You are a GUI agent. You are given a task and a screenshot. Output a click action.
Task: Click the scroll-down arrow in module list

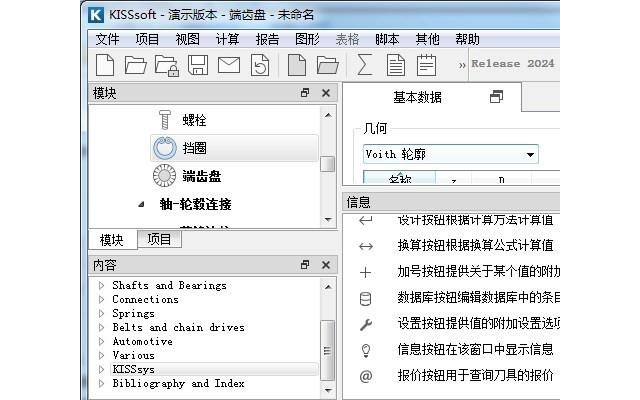tap(328, 220)
